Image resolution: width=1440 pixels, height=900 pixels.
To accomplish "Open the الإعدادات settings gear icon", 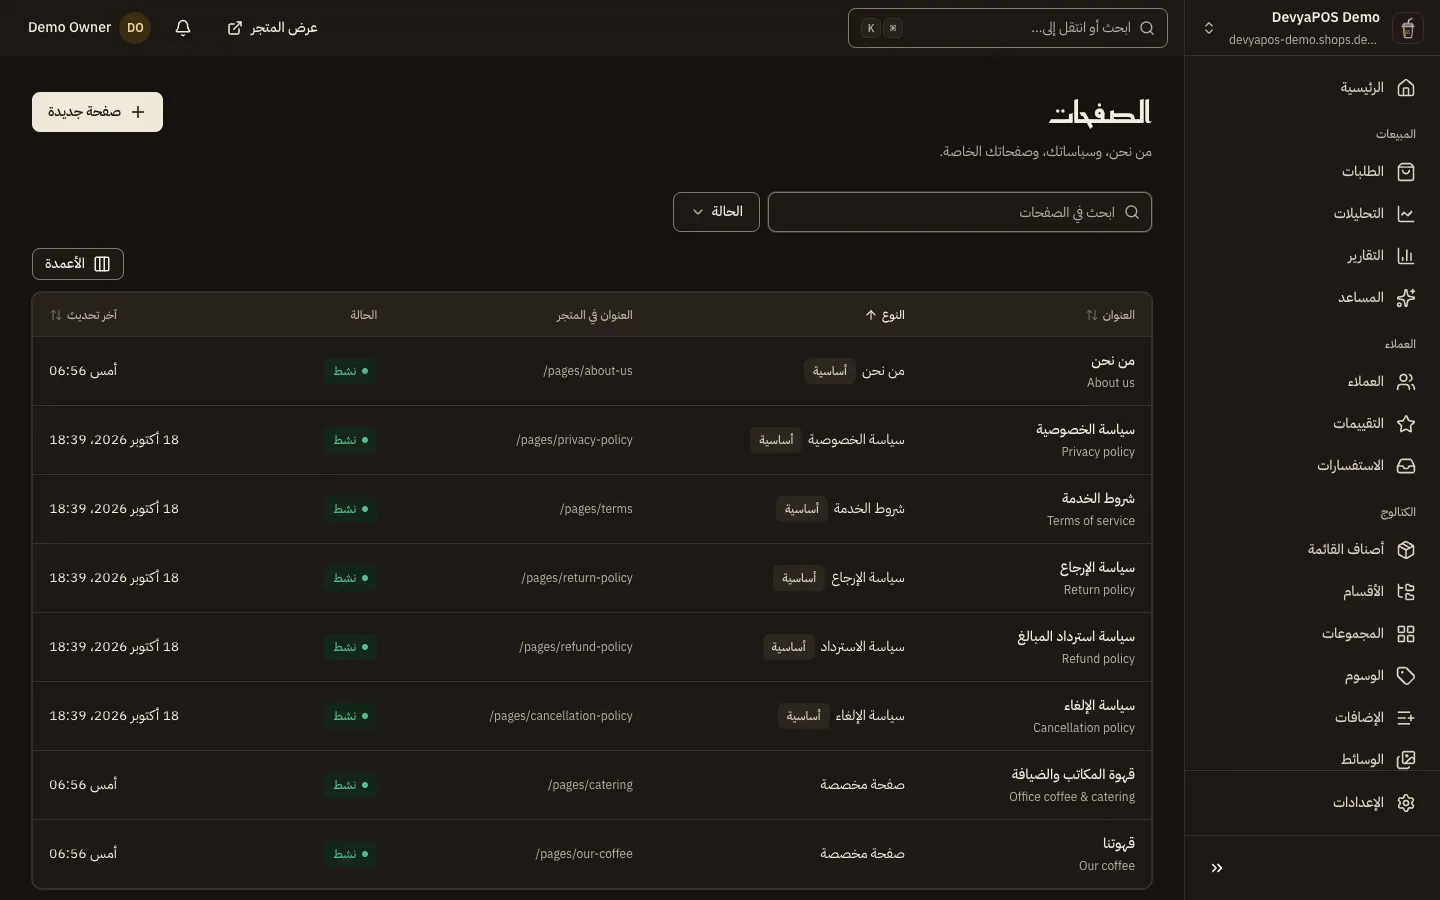I will pos(1405,803).
